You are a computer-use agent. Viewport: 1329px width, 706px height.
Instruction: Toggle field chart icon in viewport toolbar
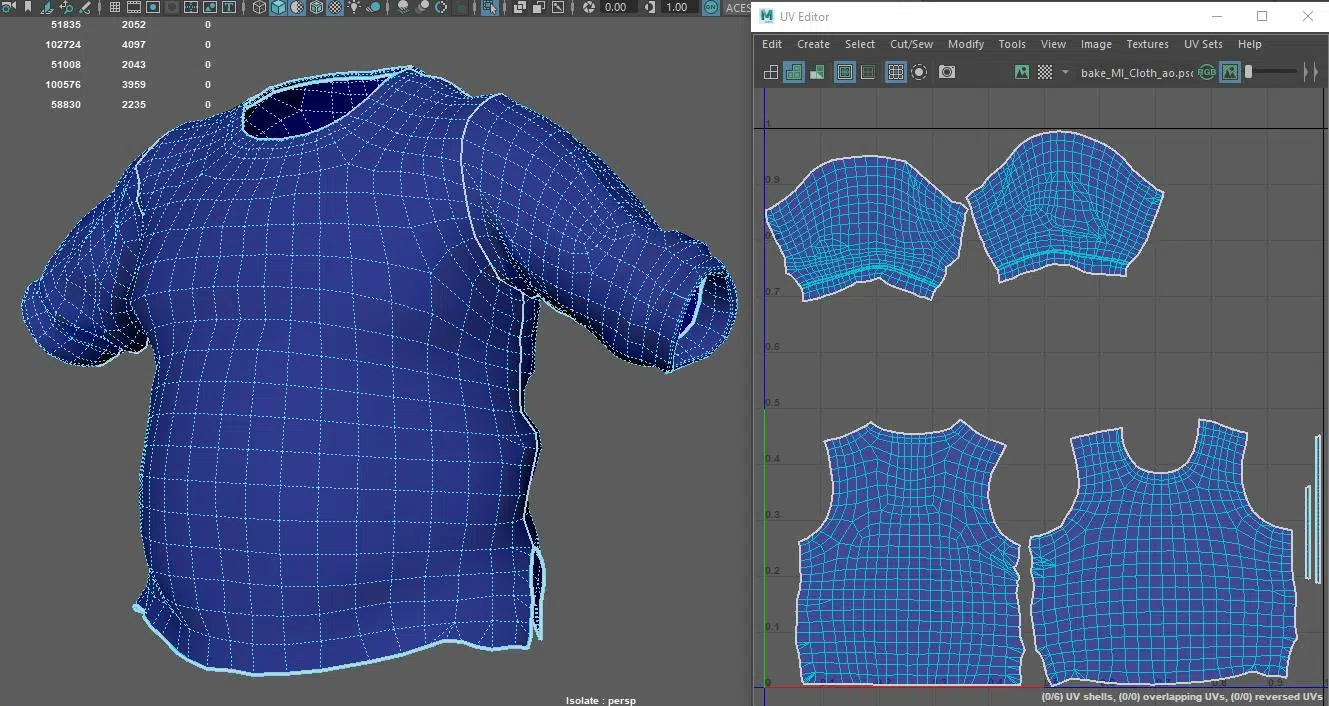(x=193, y=8)
